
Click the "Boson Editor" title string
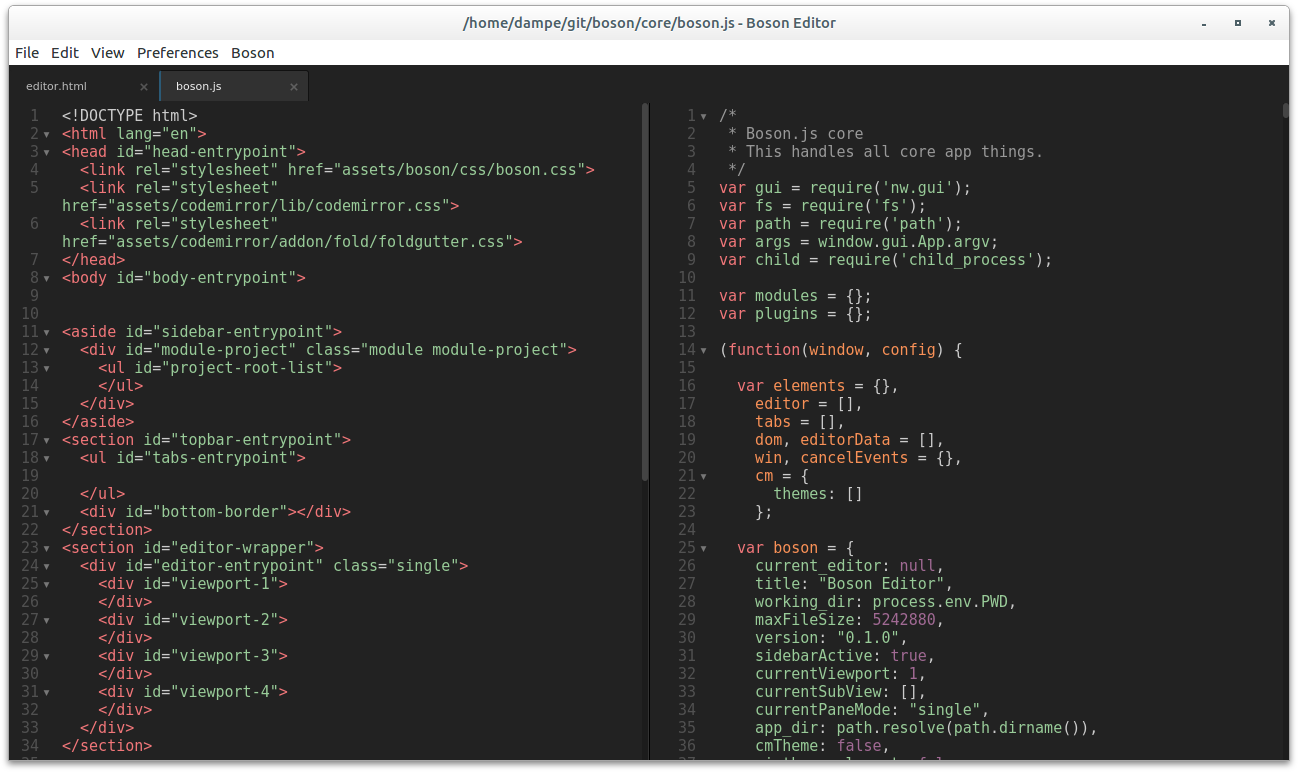click(881, 584)
